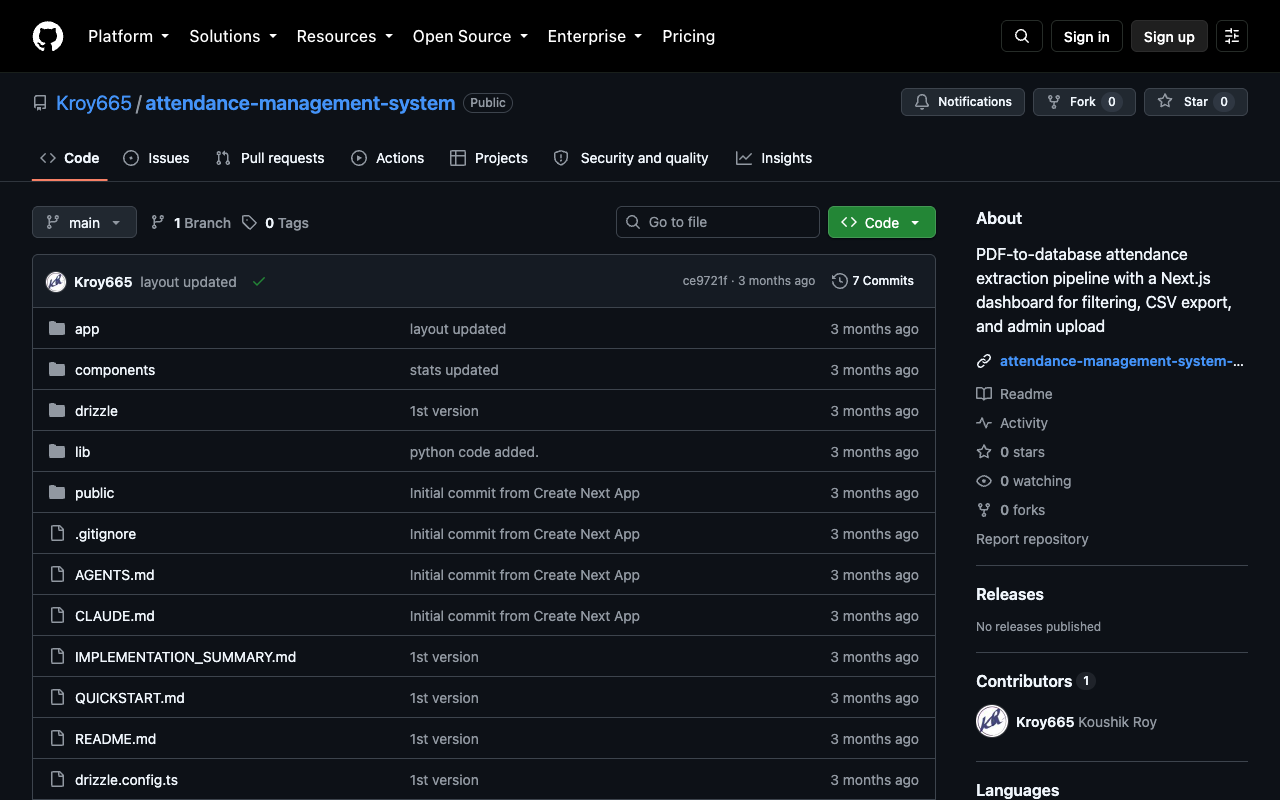Open the app folder icon
The image size is (1280, 800).
pos(57,329)
